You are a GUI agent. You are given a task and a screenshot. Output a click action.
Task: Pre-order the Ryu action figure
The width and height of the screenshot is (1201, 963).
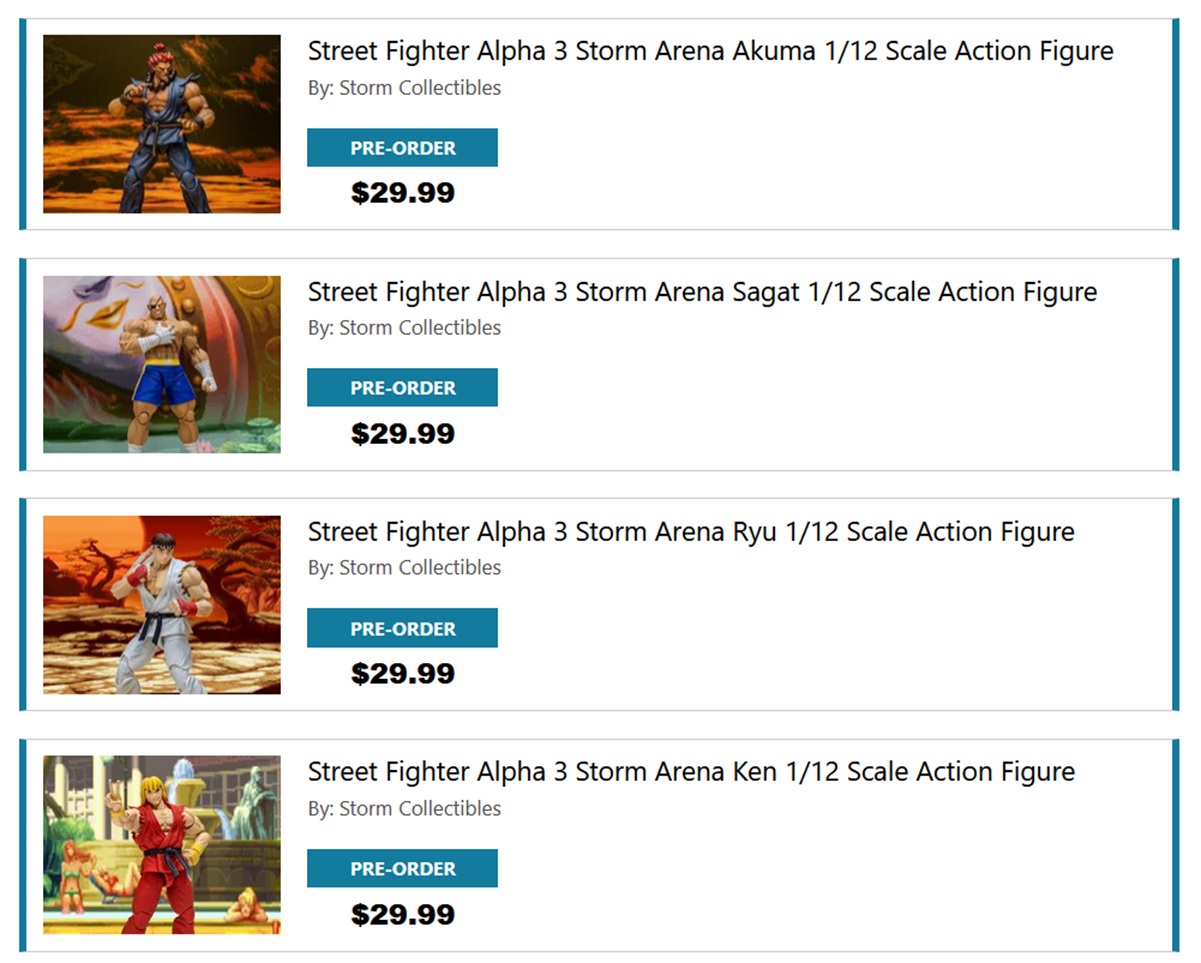(402, 628)
